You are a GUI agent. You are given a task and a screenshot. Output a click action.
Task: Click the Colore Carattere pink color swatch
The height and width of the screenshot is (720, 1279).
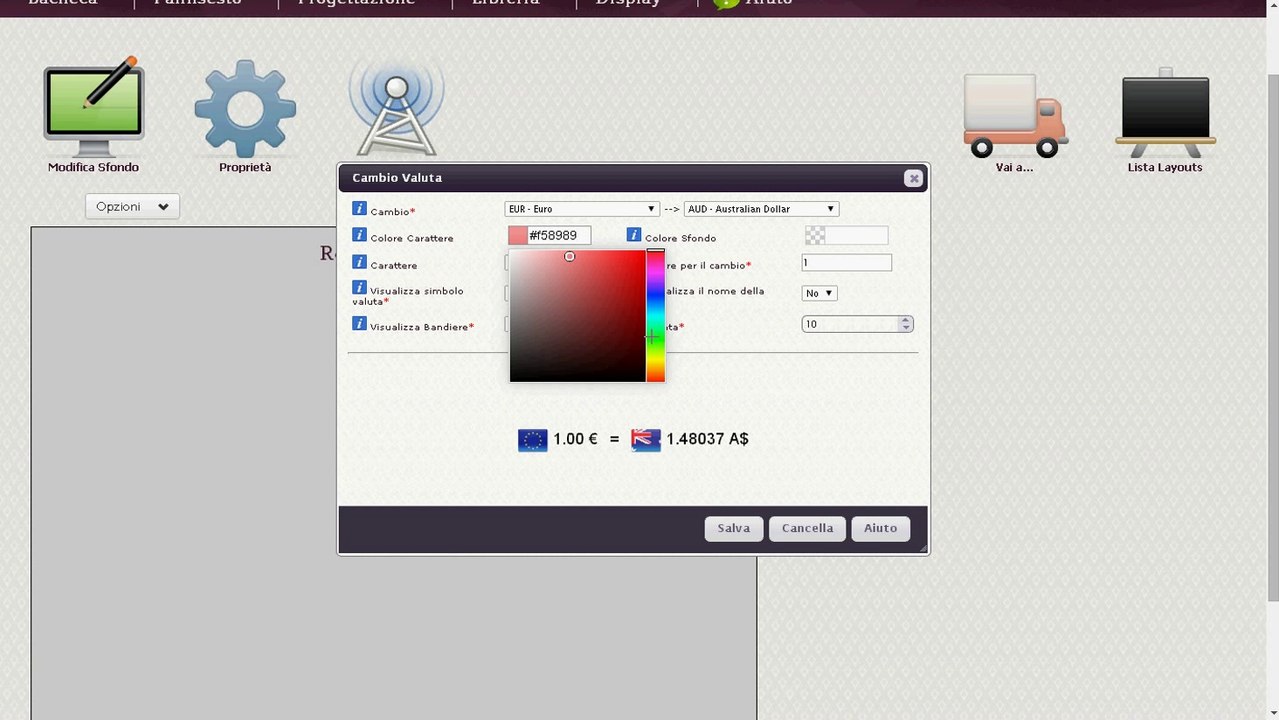point(518,235)
